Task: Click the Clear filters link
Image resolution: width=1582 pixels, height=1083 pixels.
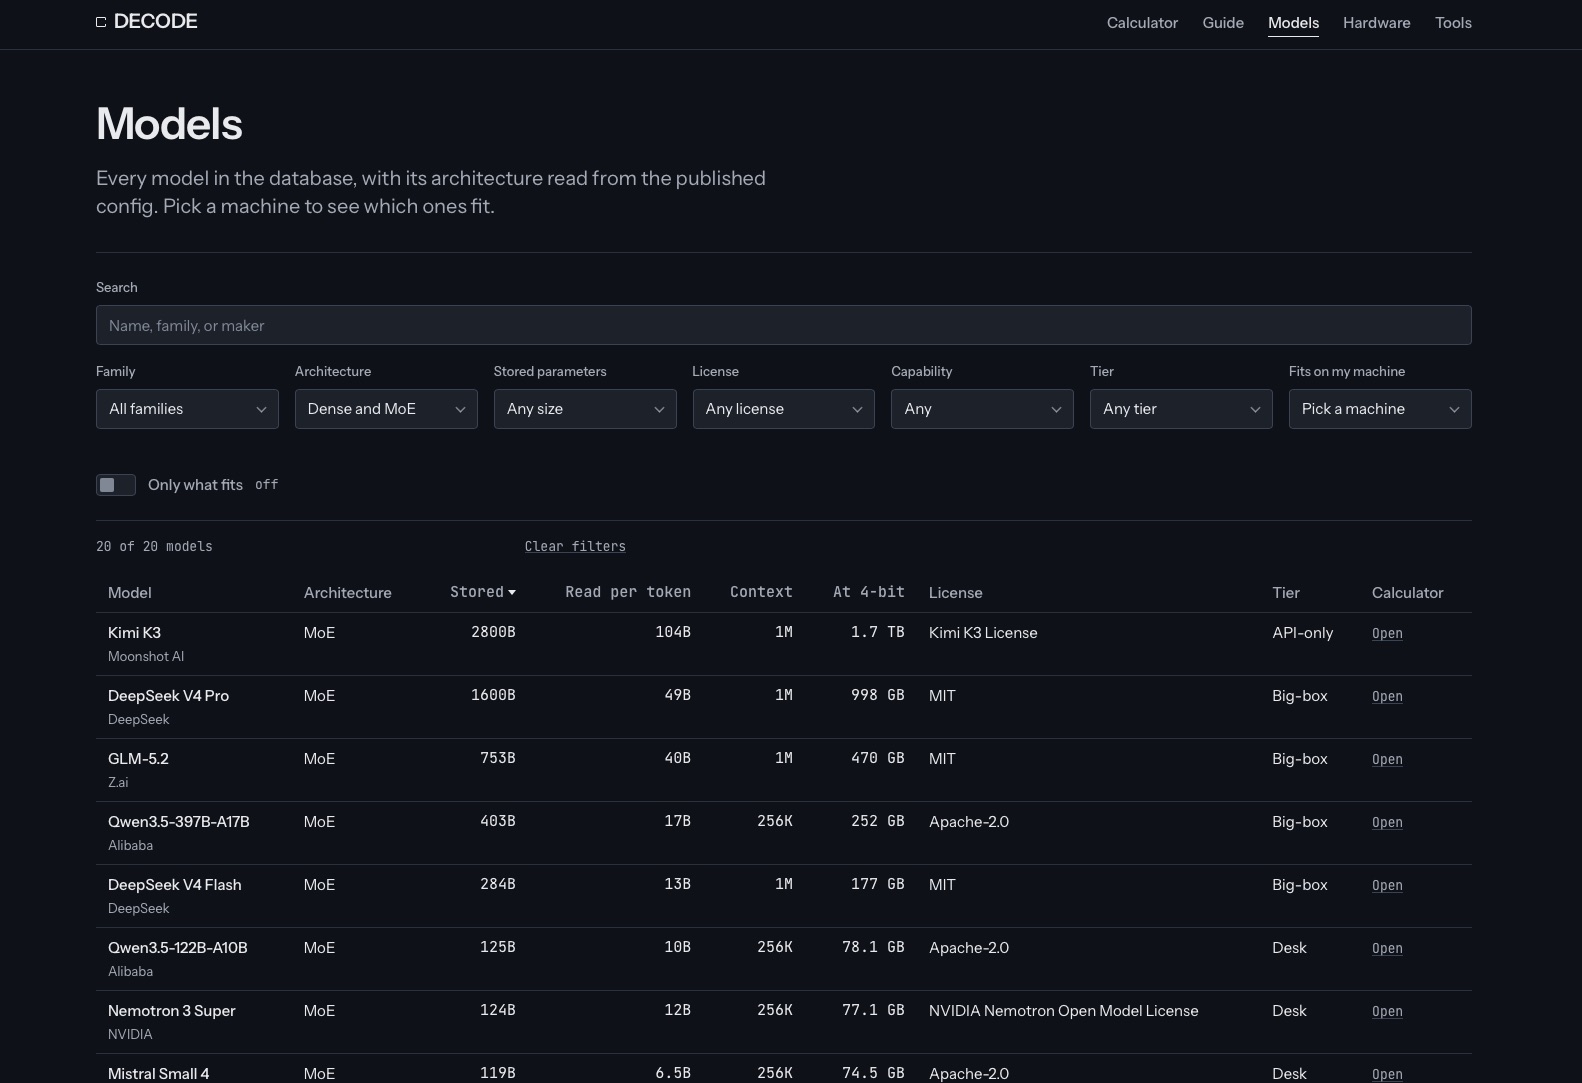Action: 575,546
